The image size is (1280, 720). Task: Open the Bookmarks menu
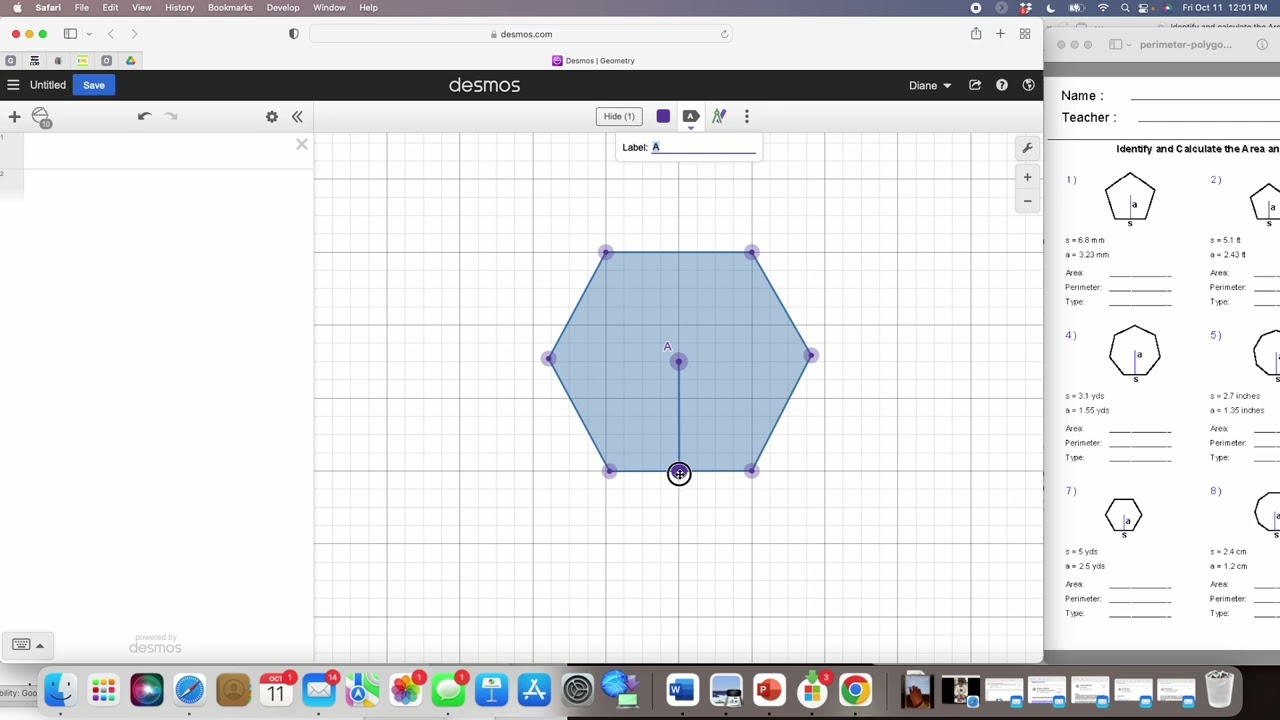(x=230, y=8)
